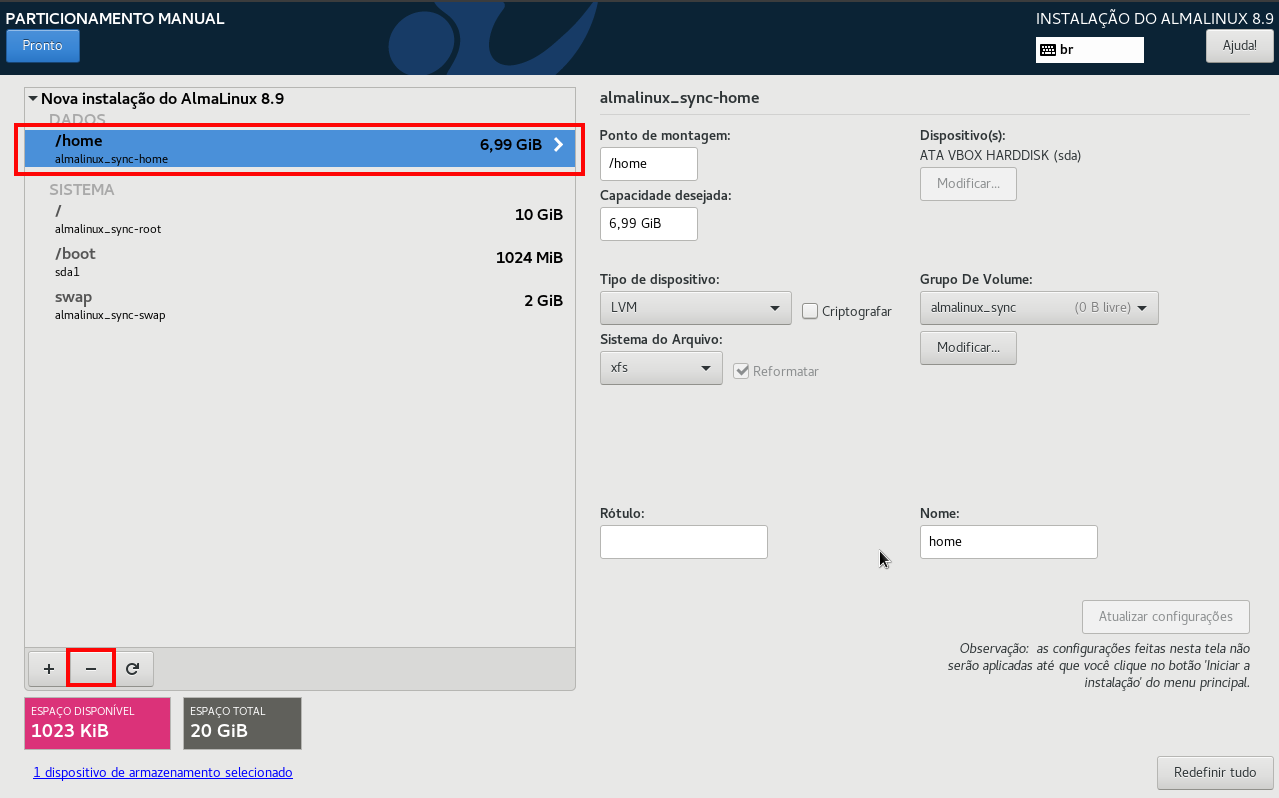
Task: Click the br keyboard layout indicator
Action: point(1089,49)
